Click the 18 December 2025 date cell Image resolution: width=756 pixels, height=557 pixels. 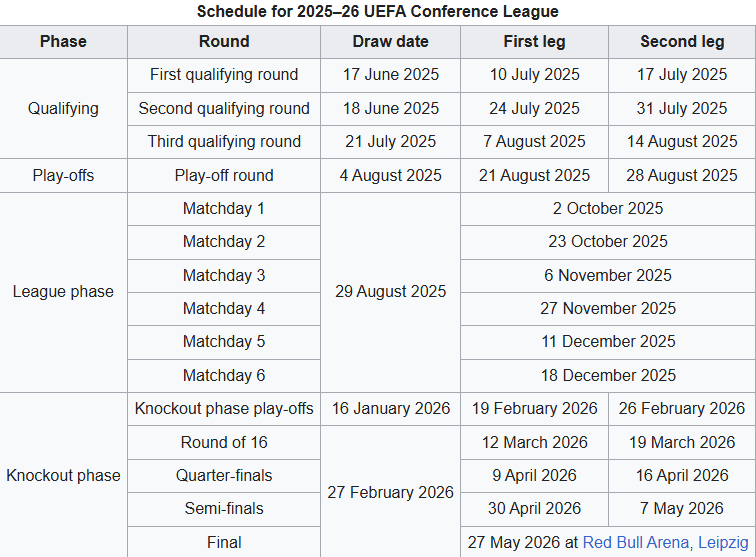[x=608, y=376]
